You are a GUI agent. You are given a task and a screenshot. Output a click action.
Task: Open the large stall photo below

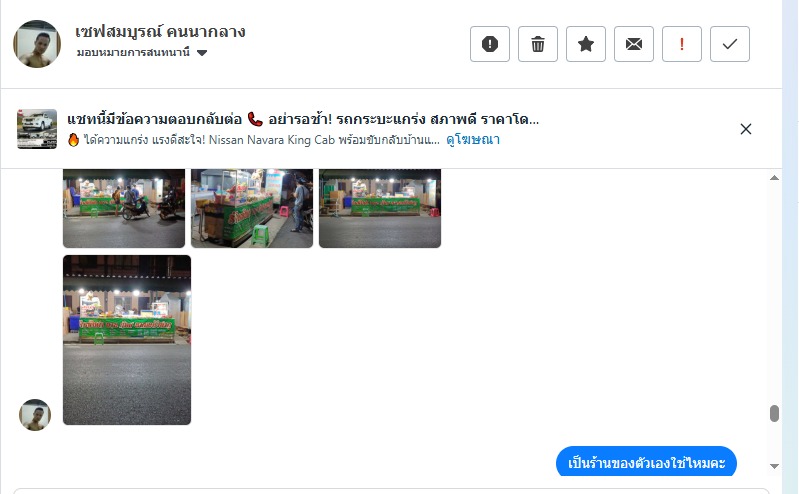click(127, 340)
